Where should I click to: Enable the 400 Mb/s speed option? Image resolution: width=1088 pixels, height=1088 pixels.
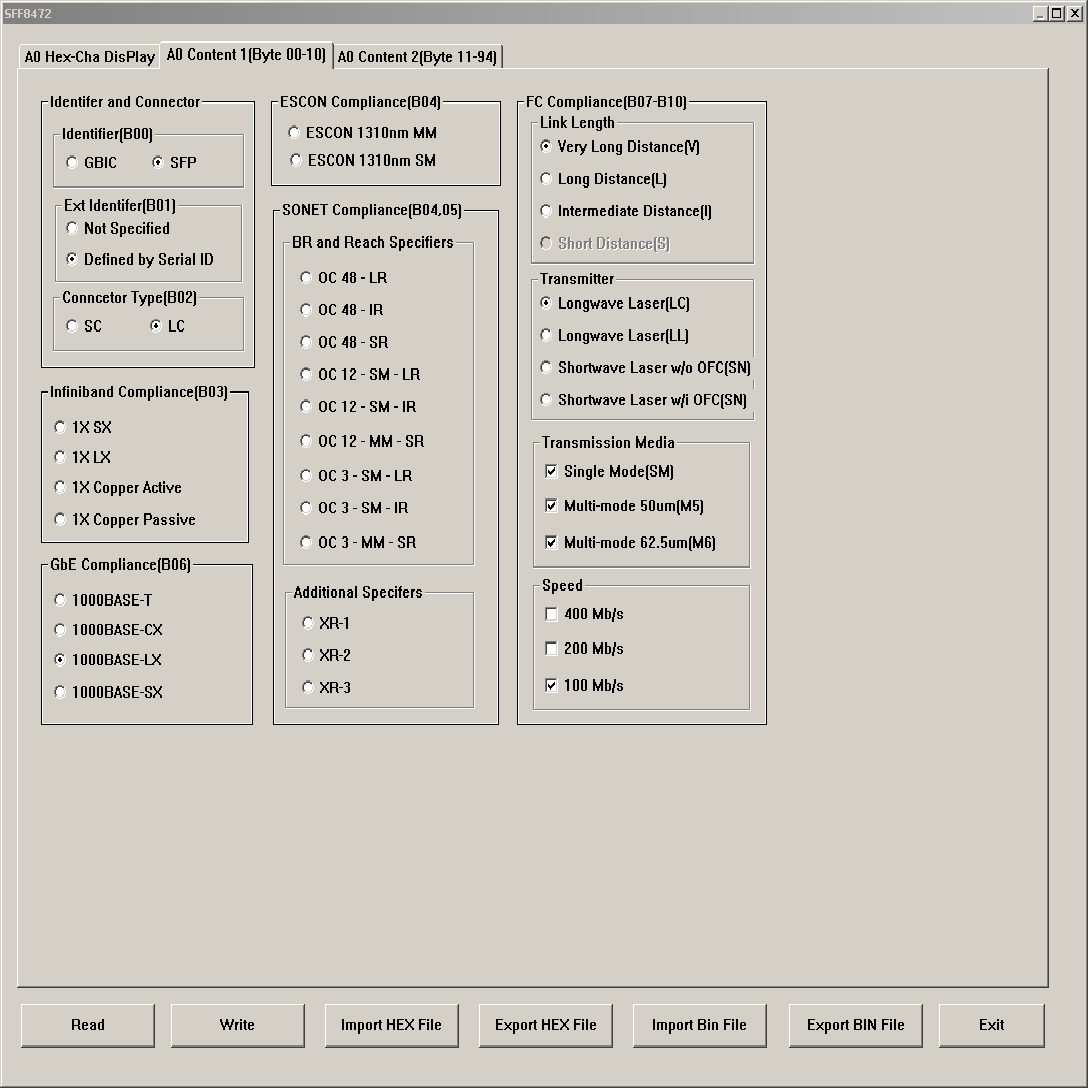tap(551, 614)
